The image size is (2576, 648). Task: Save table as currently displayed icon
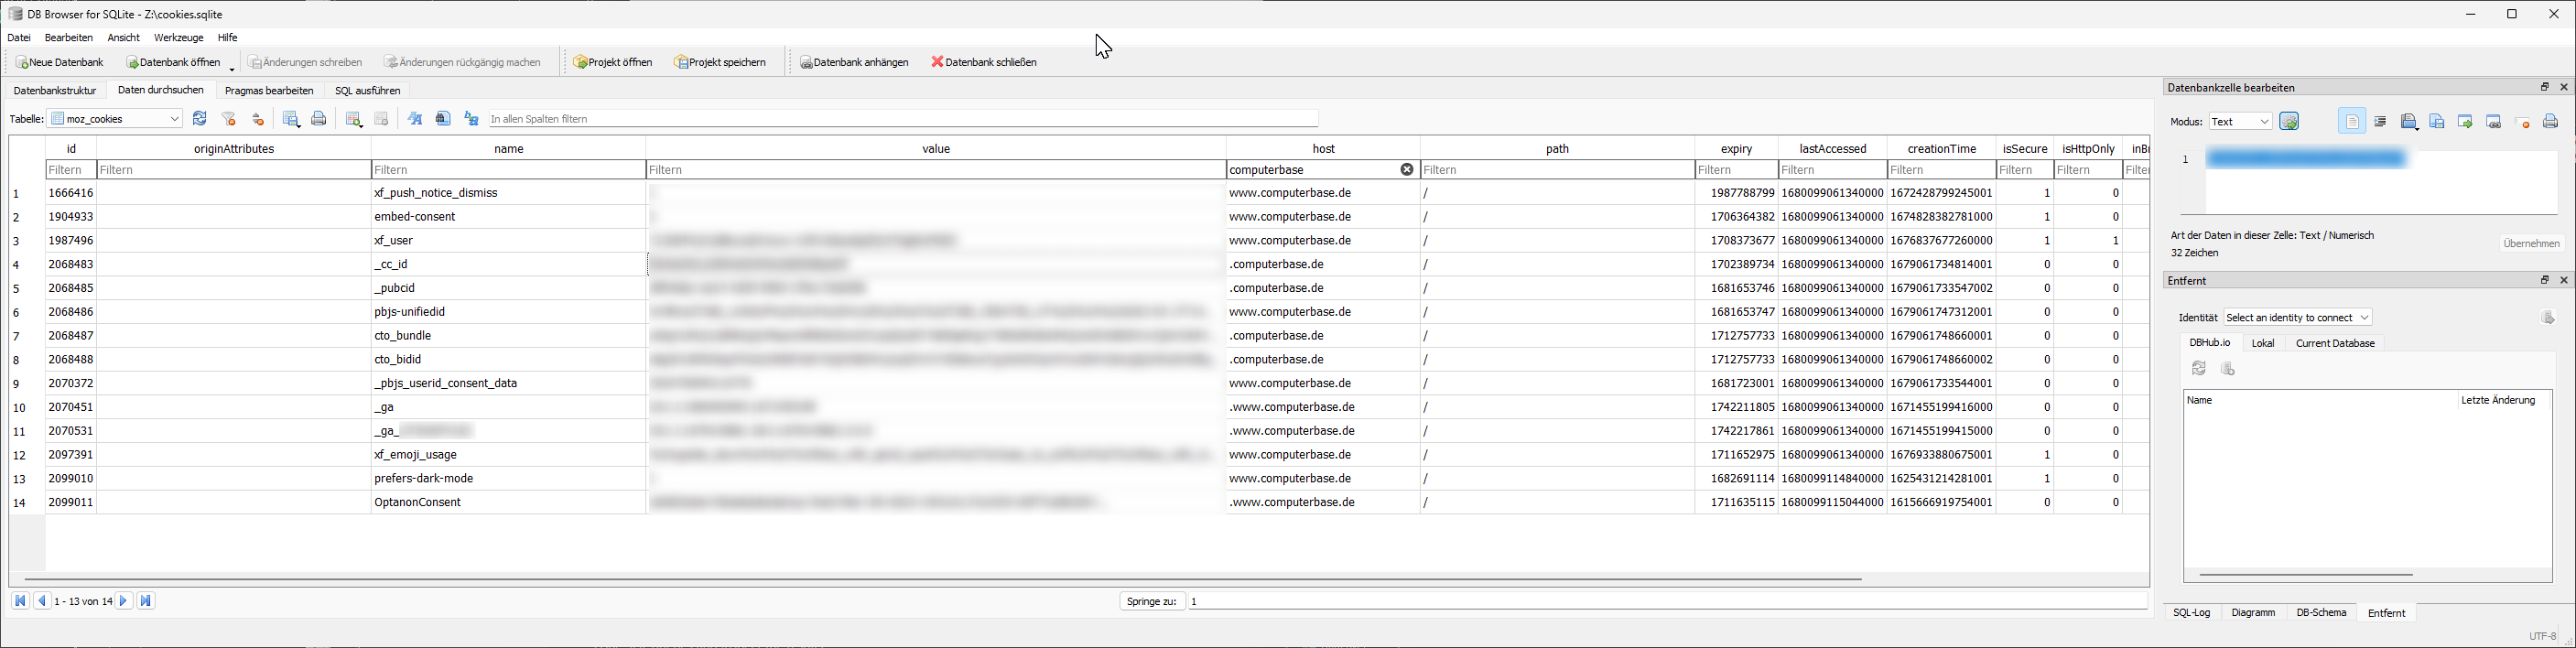[x=291, y=119]
